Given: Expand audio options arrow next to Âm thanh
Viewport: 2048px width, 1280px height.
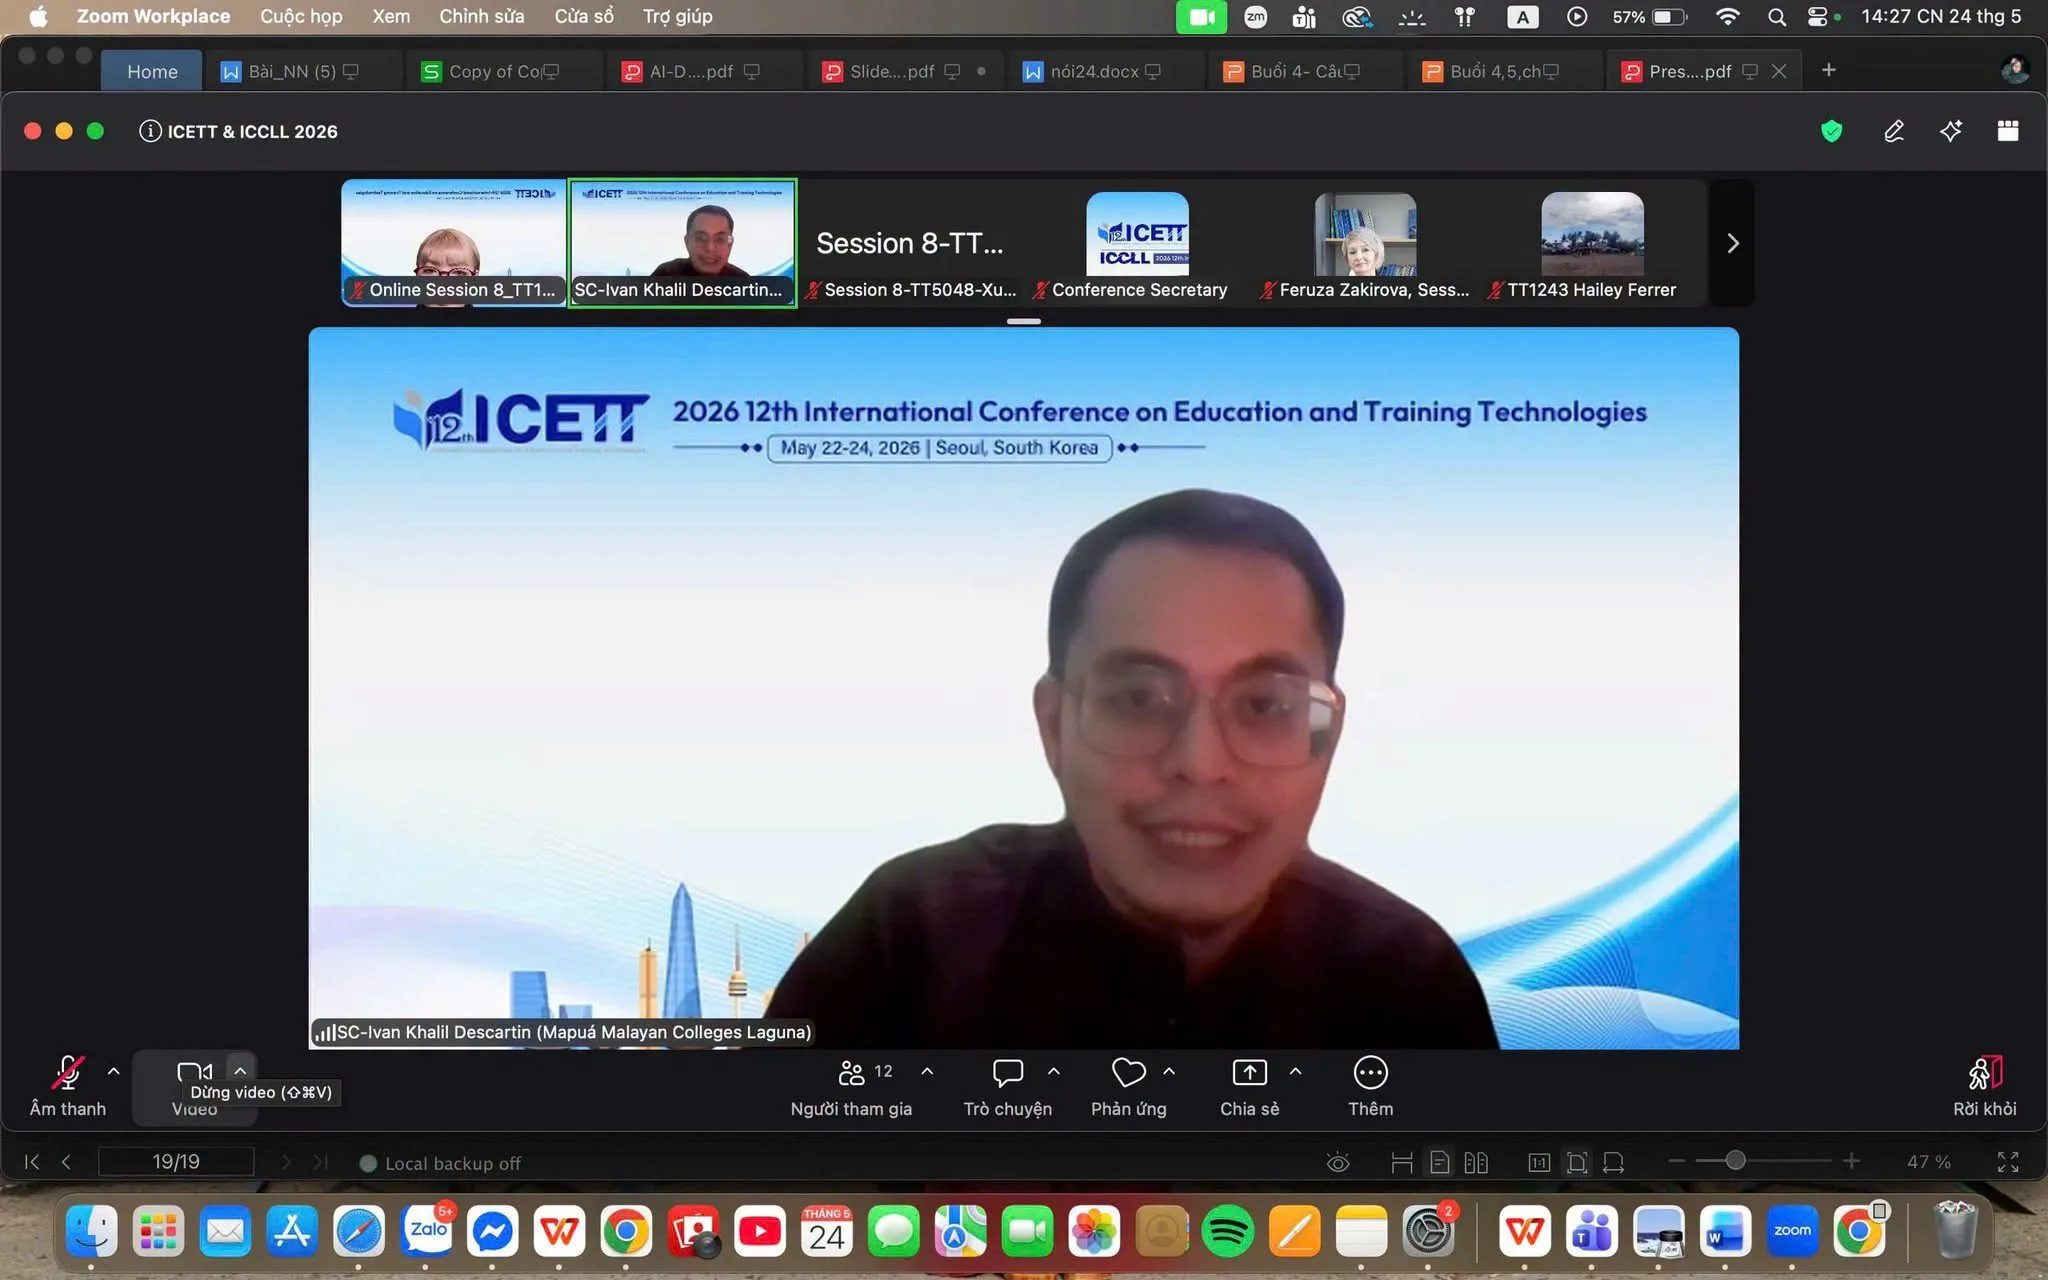Looking at the screenshot, I should (x=114, y=1071).
